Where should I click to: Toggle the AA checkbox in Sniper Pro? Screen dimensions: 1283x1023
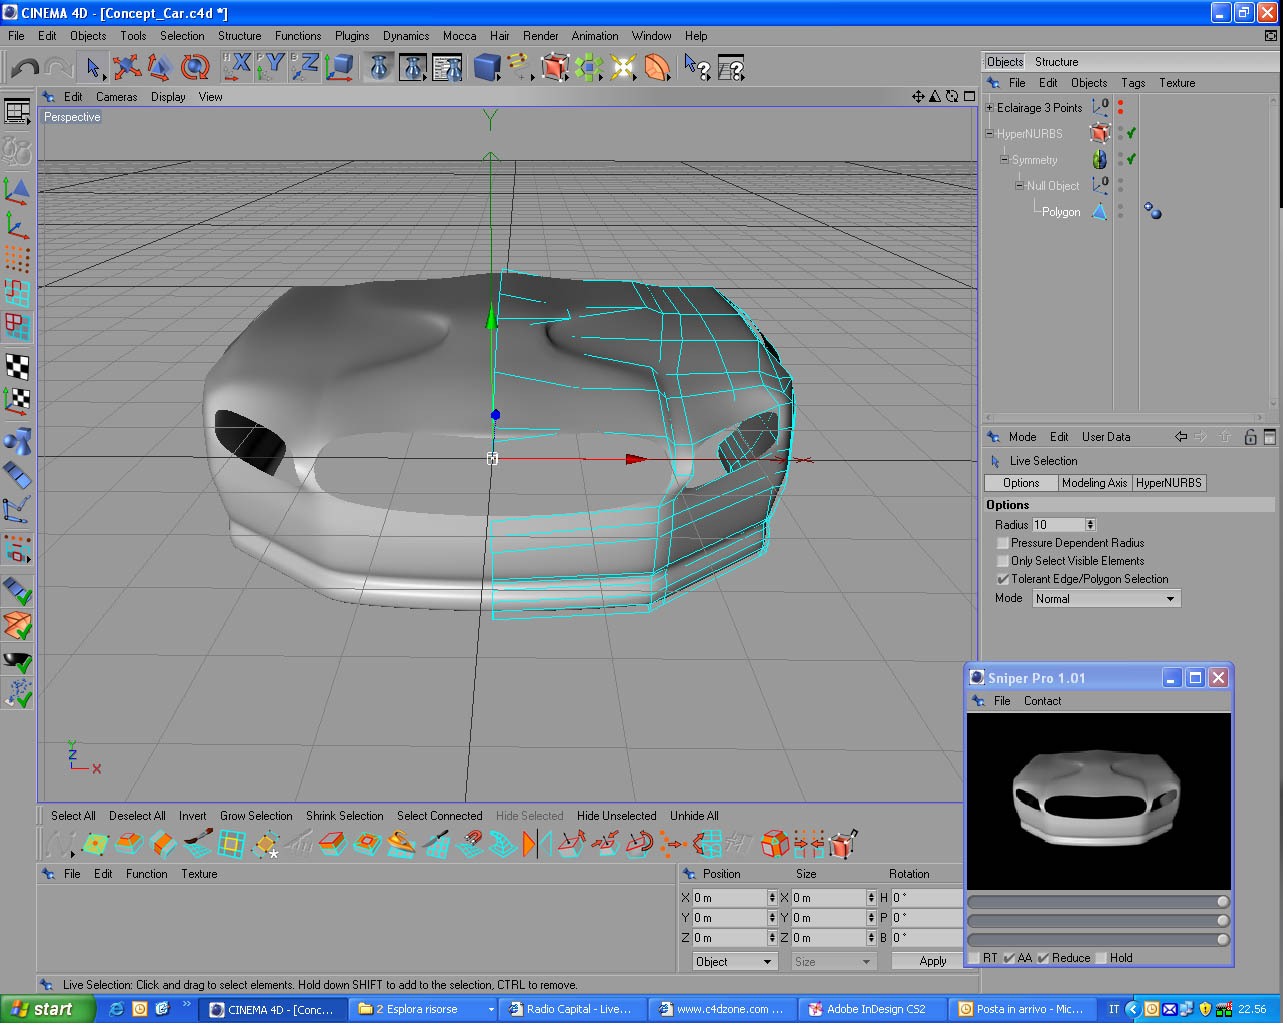coord(1009,958)
